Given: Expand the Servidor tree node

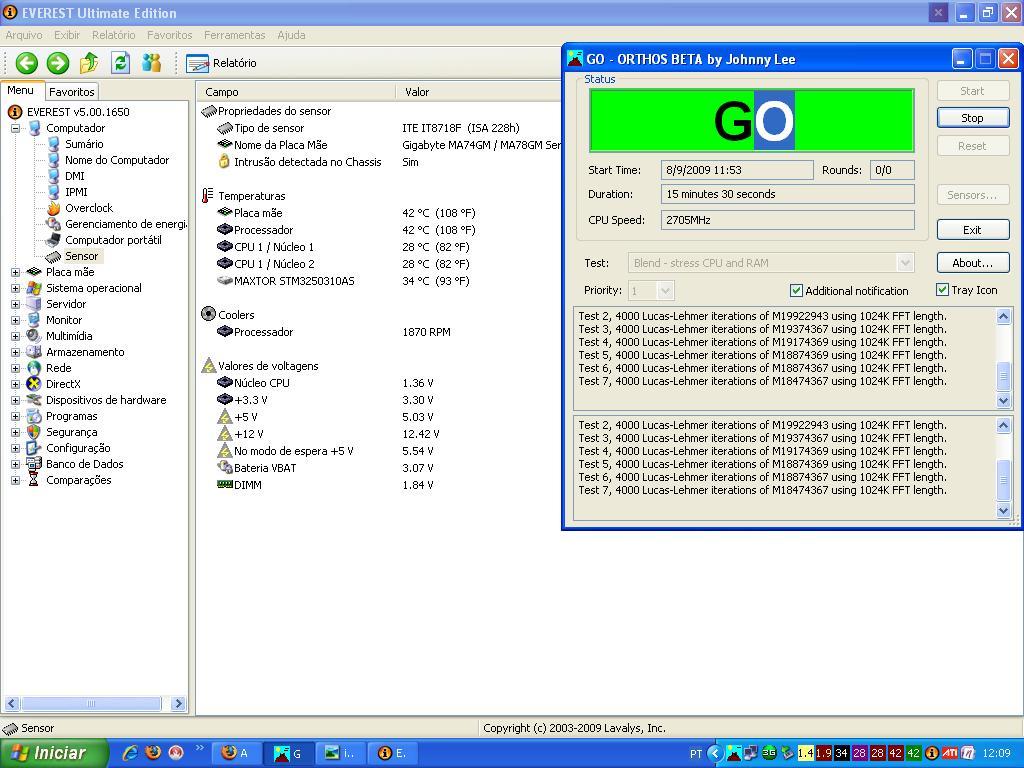Looking at the screenshot, I should (15, 304).
